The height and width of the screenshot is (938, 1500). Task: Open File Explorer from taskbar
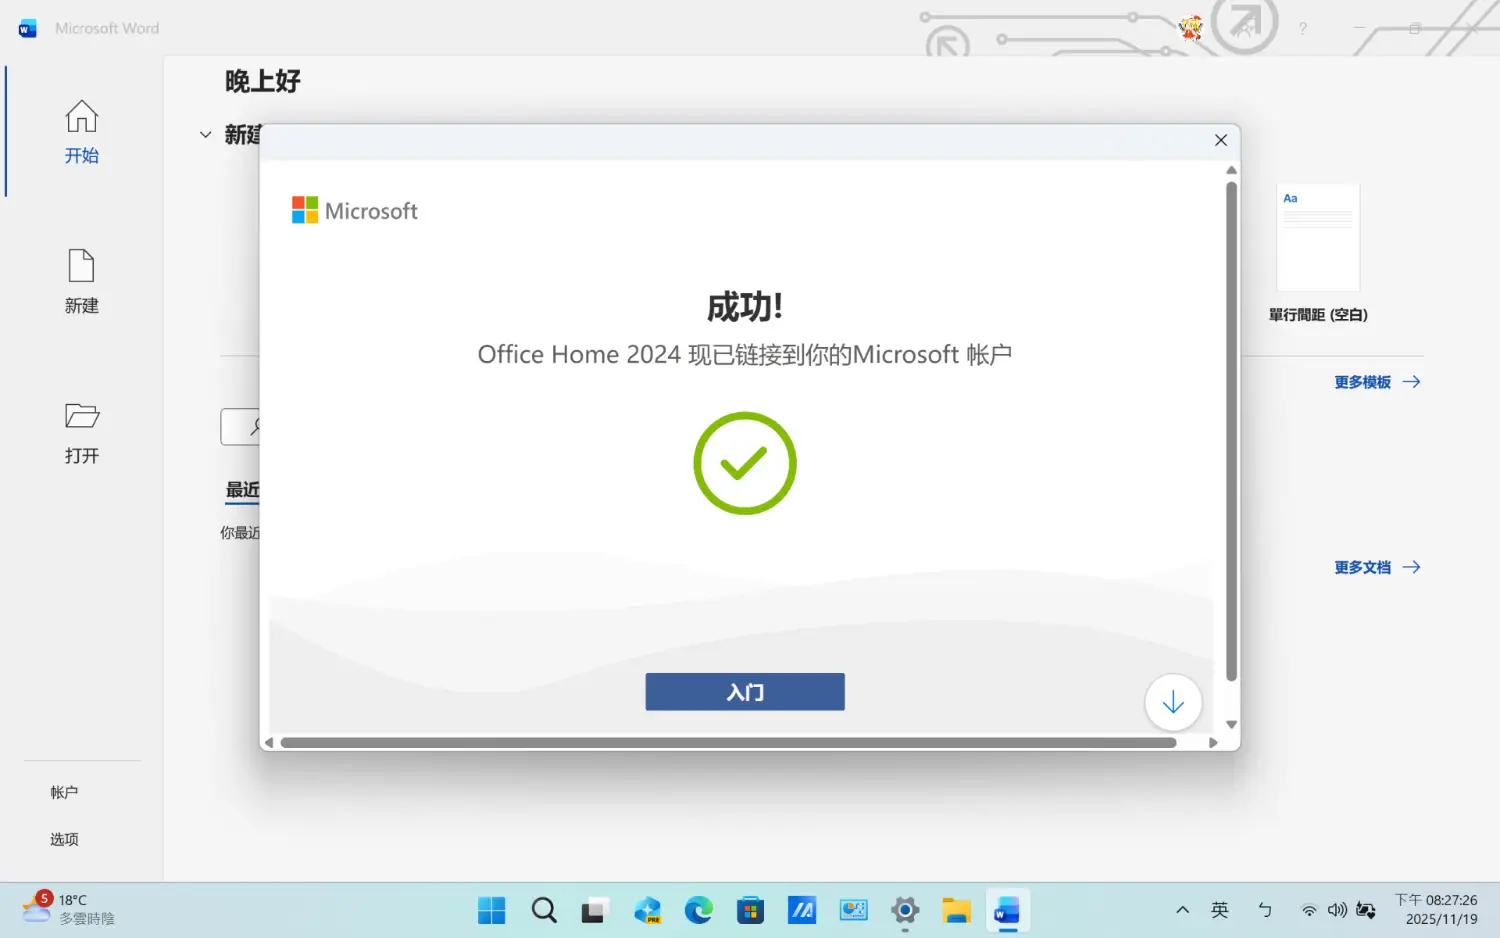tap(956, 910)
